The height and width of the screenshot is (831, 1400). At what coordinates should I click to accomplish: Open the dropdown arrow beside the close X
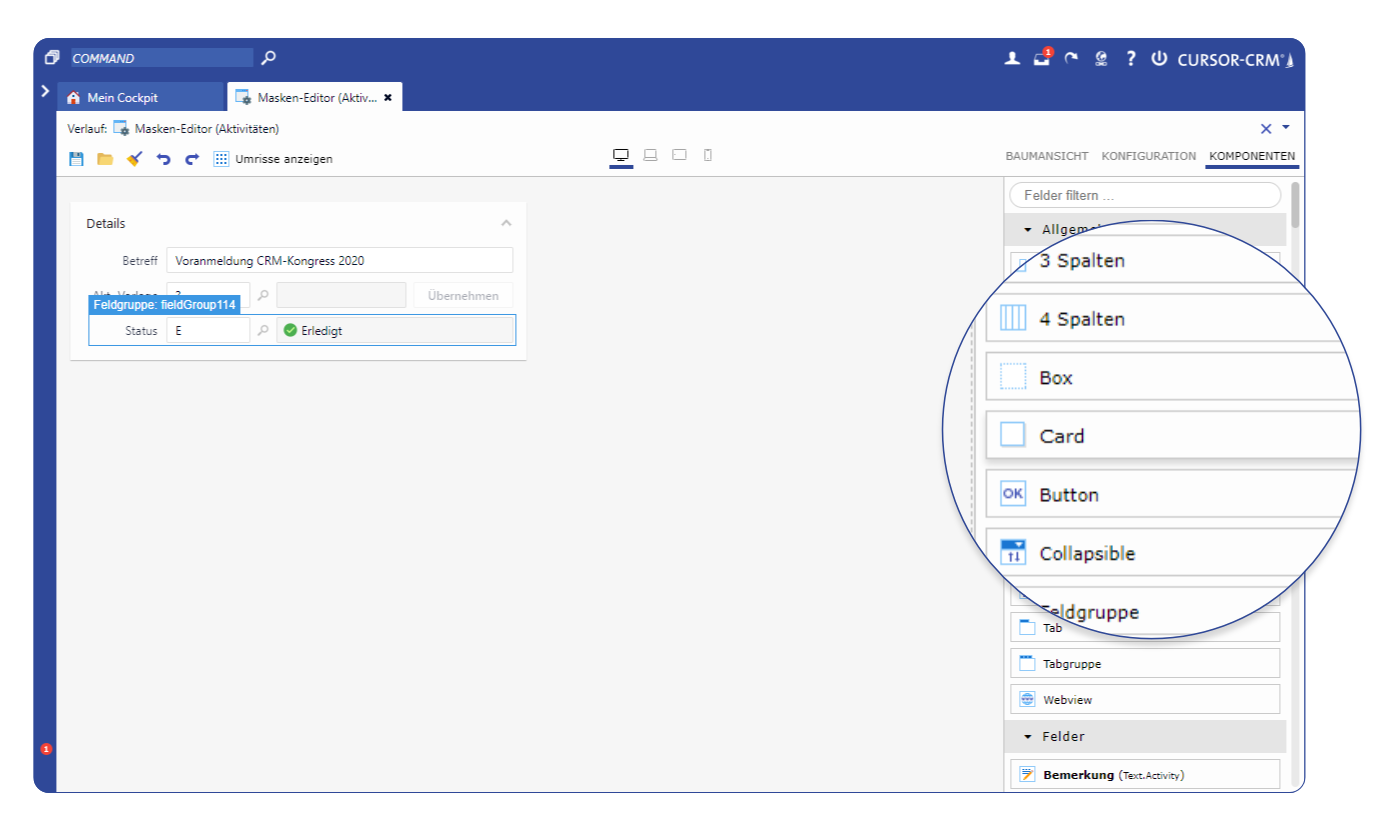1286,127
